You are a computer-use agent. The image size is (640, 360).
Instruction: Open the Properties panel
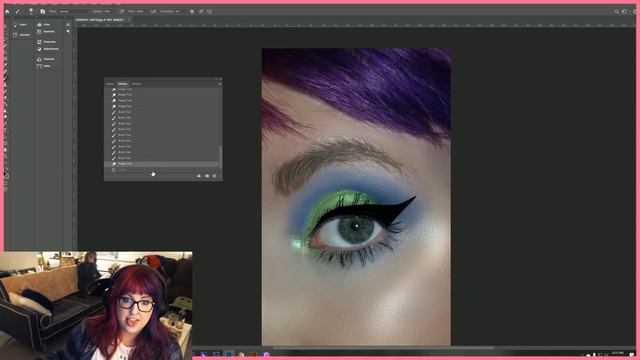(46, 42)
